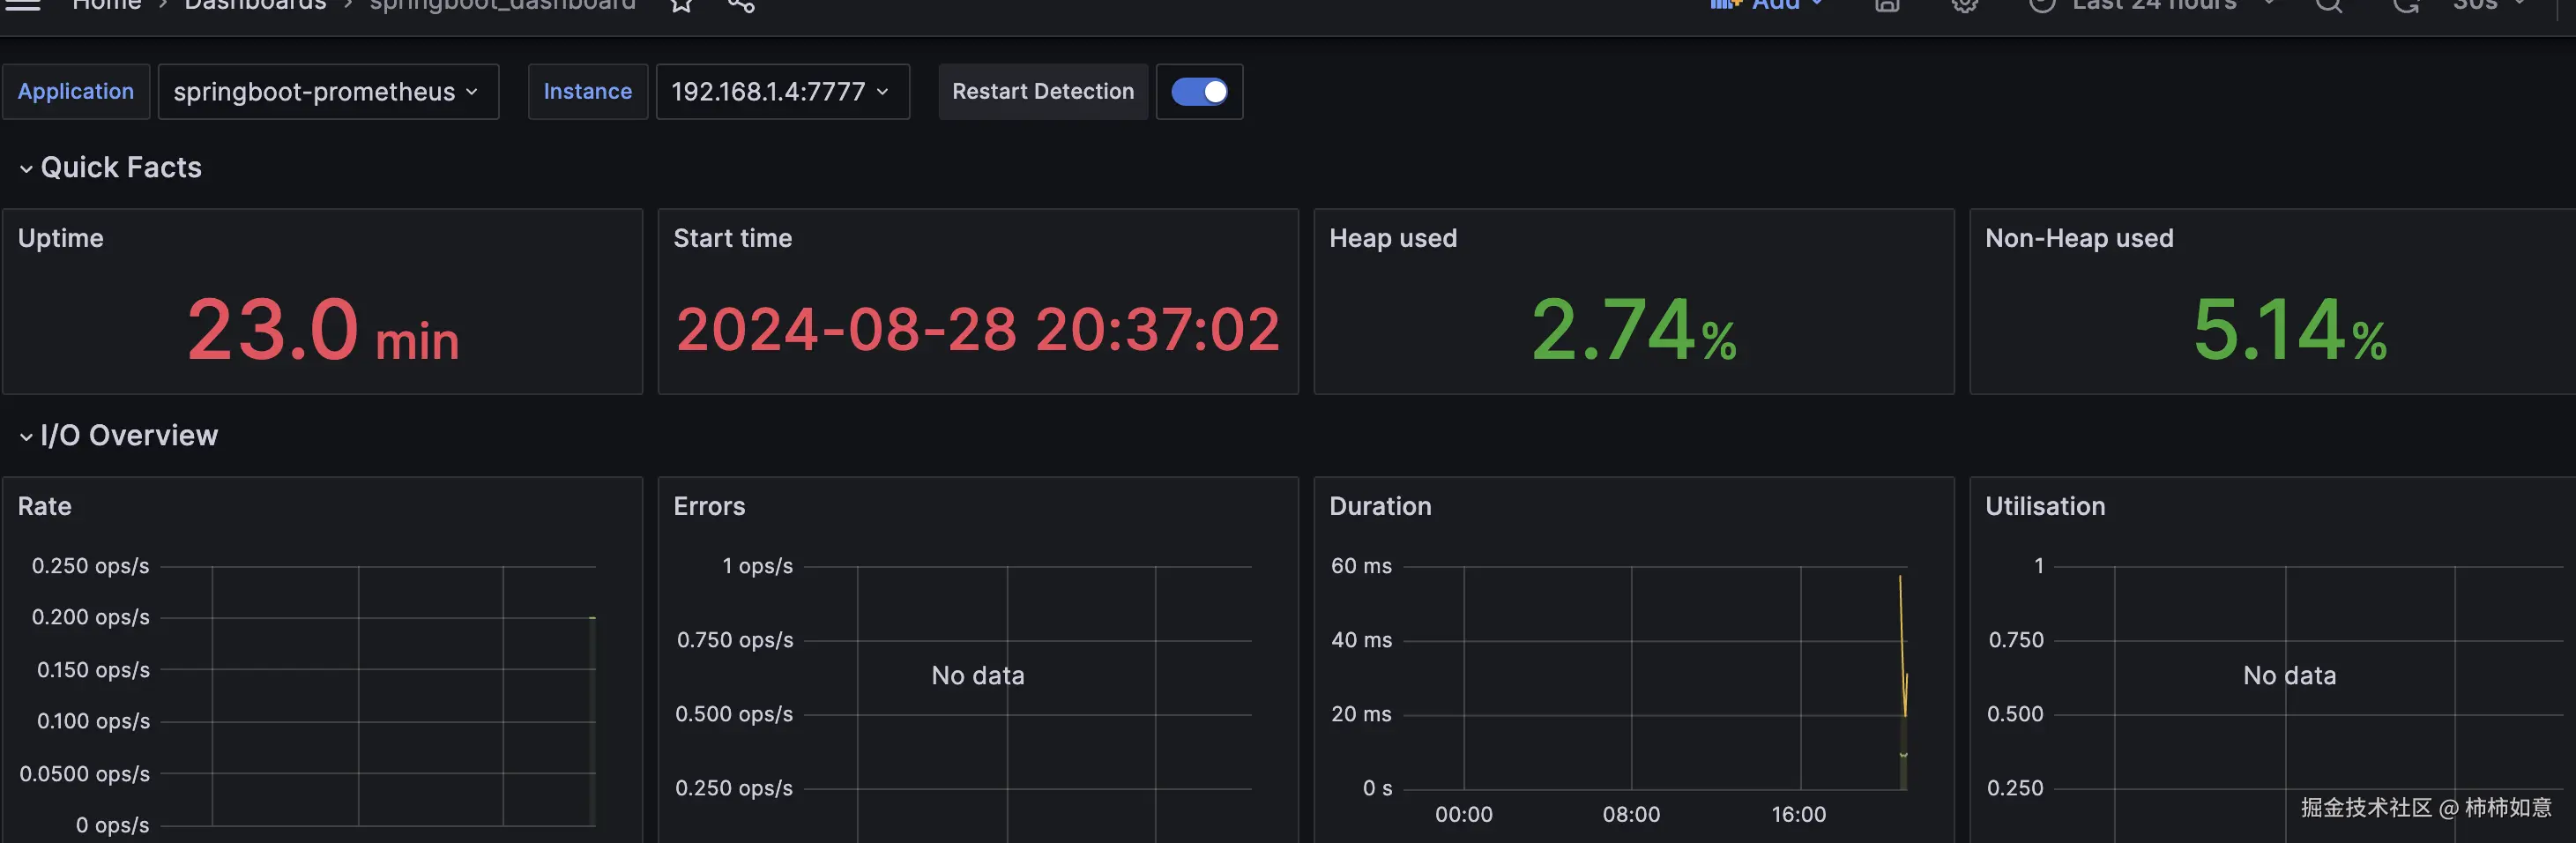Click the Restart Detection button

tap(1042, 91)
